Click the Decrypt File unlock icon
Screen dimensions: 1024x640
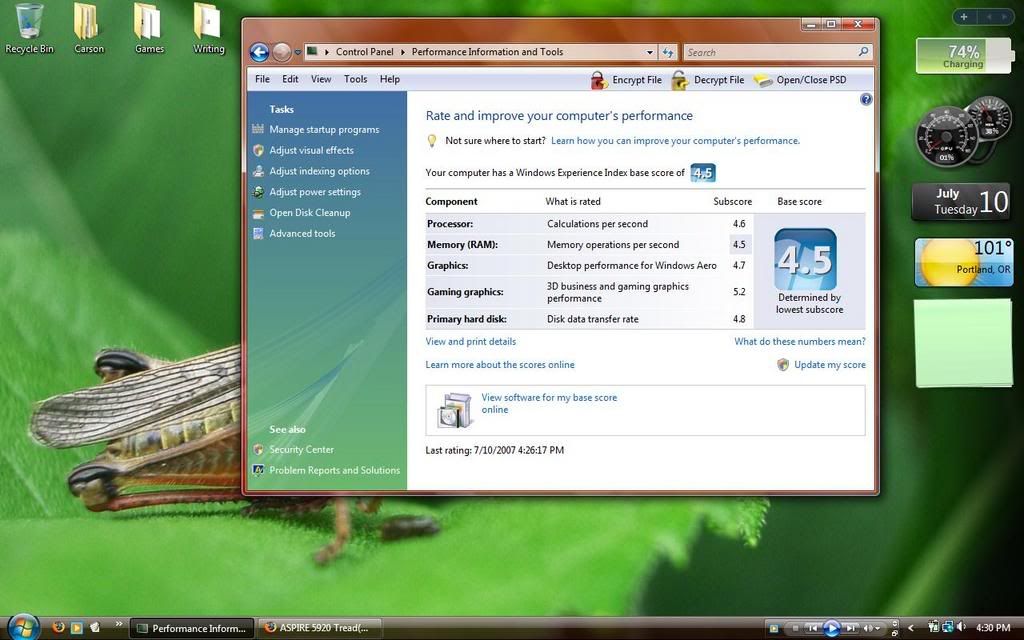(x=680, y=80)
